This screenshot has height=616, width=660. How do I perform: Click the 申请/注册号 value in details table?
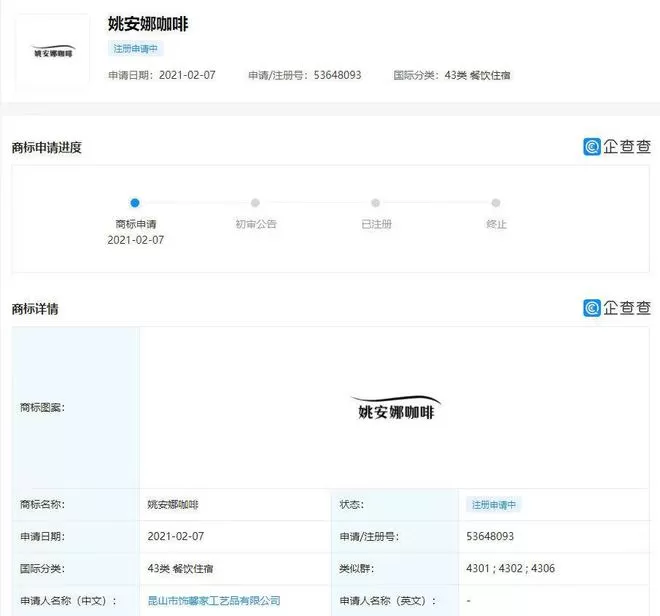(490, 536)
